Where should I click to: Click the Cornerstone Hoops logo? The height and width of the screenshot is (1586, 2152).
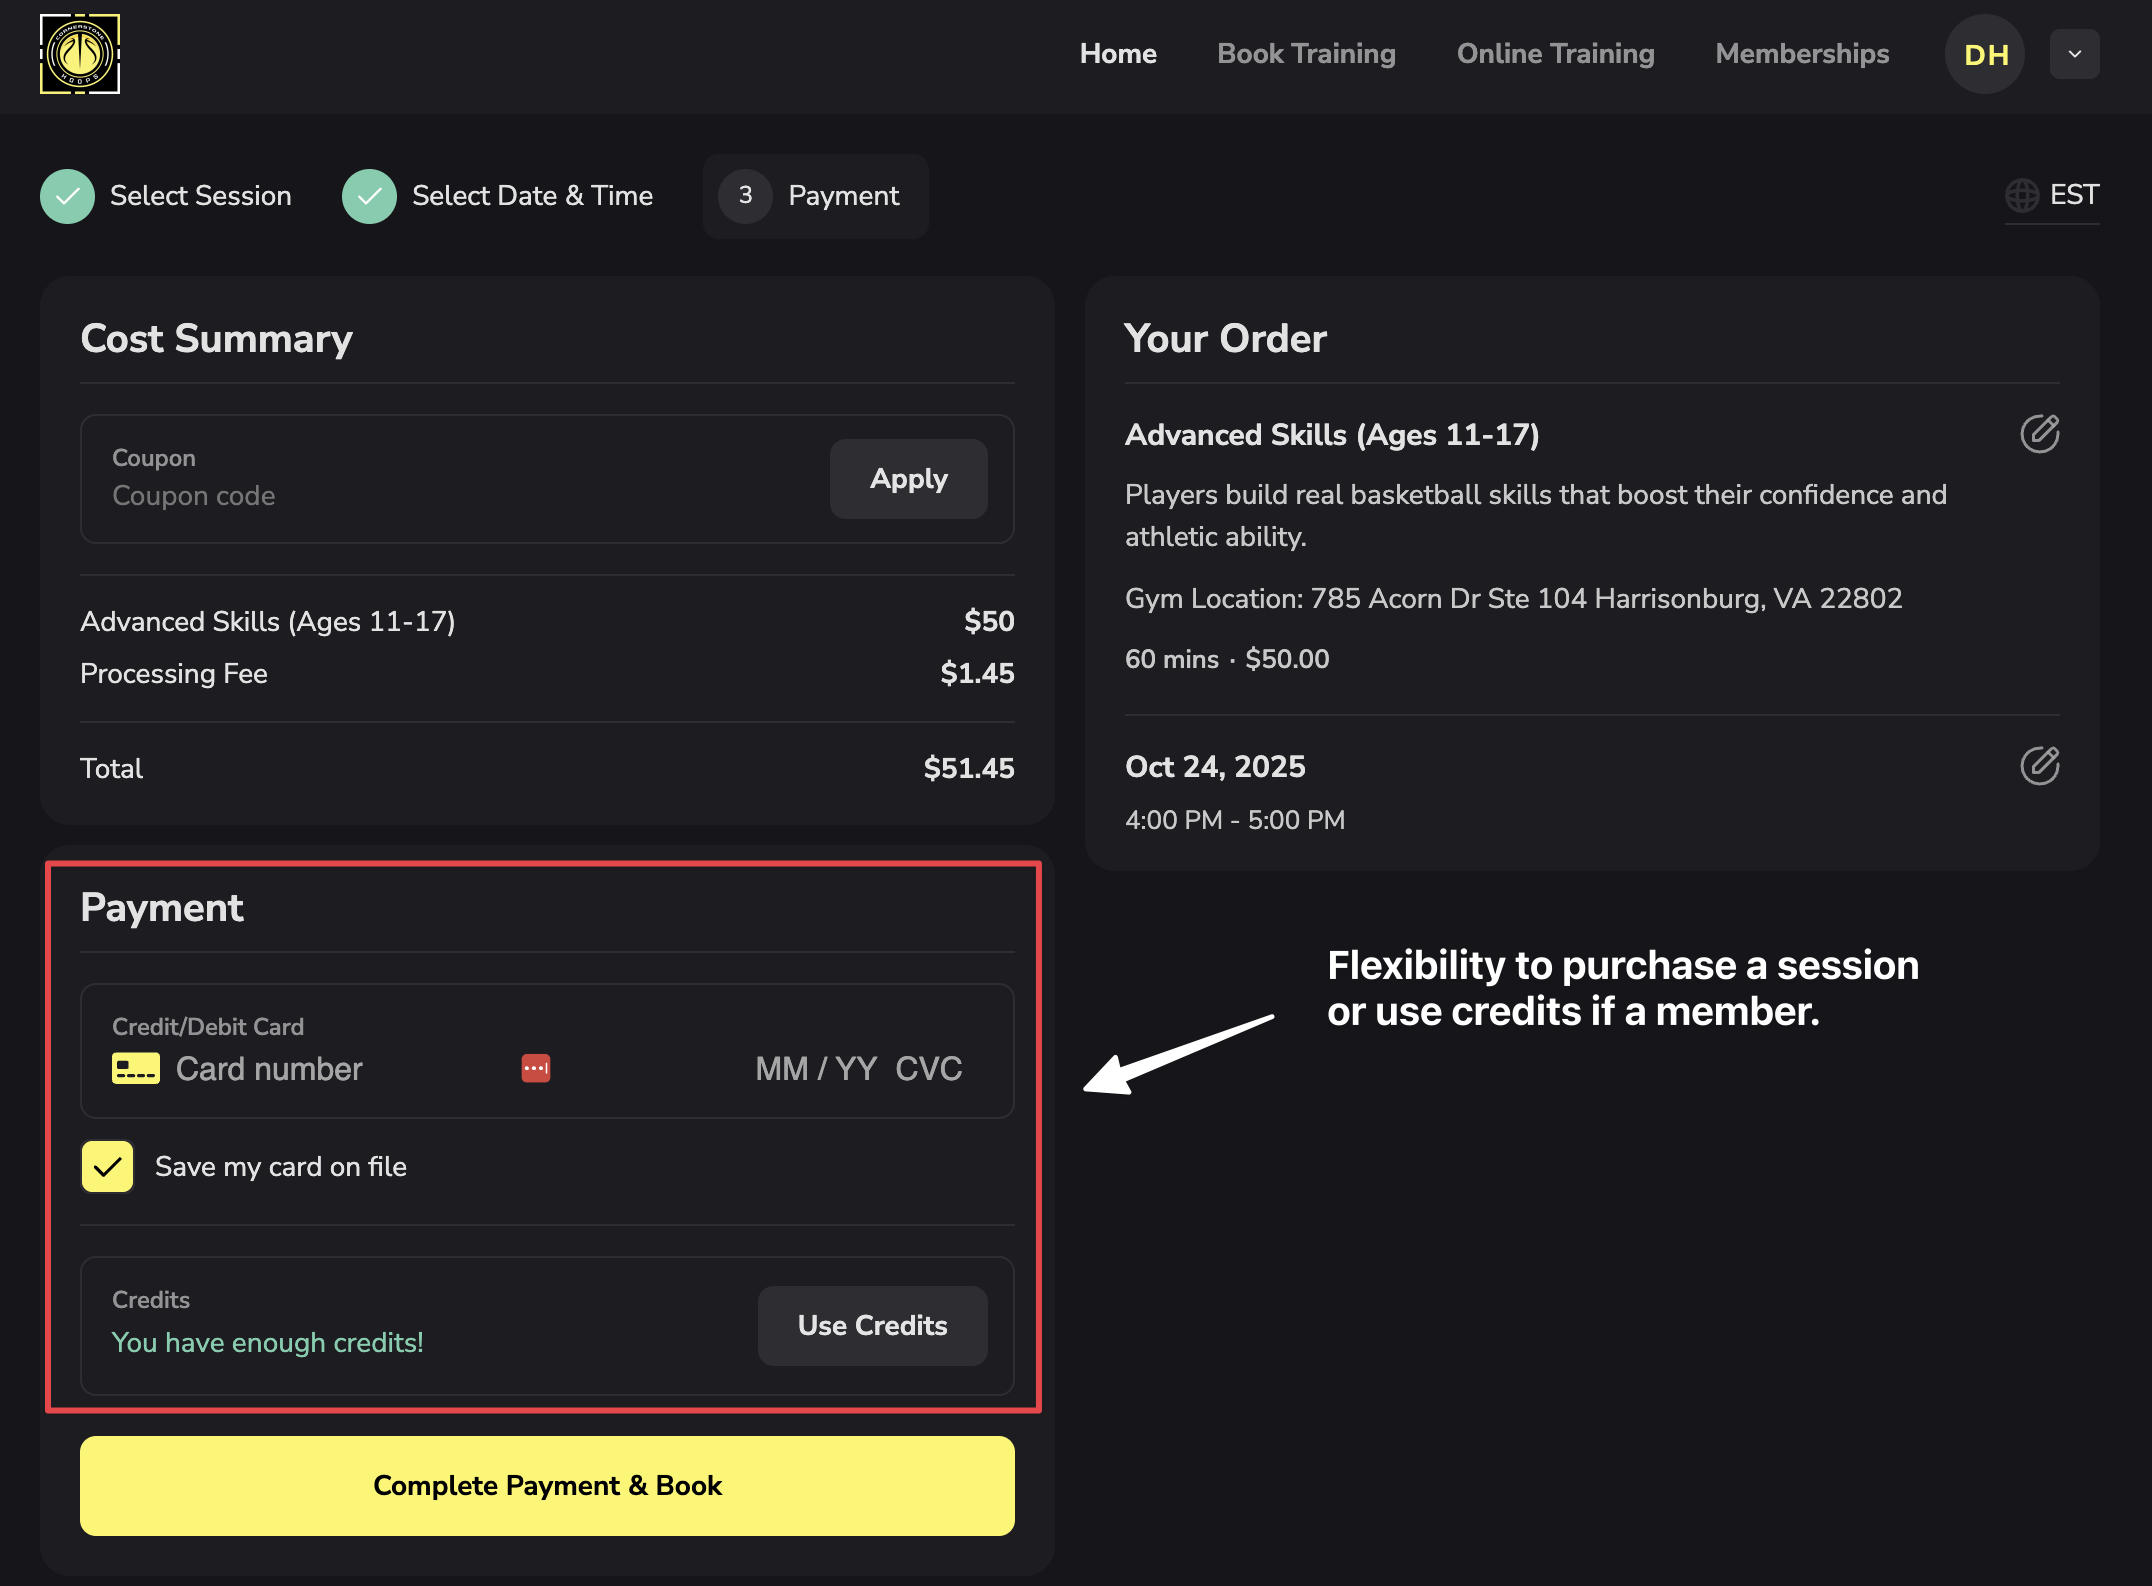pos(79,55)
